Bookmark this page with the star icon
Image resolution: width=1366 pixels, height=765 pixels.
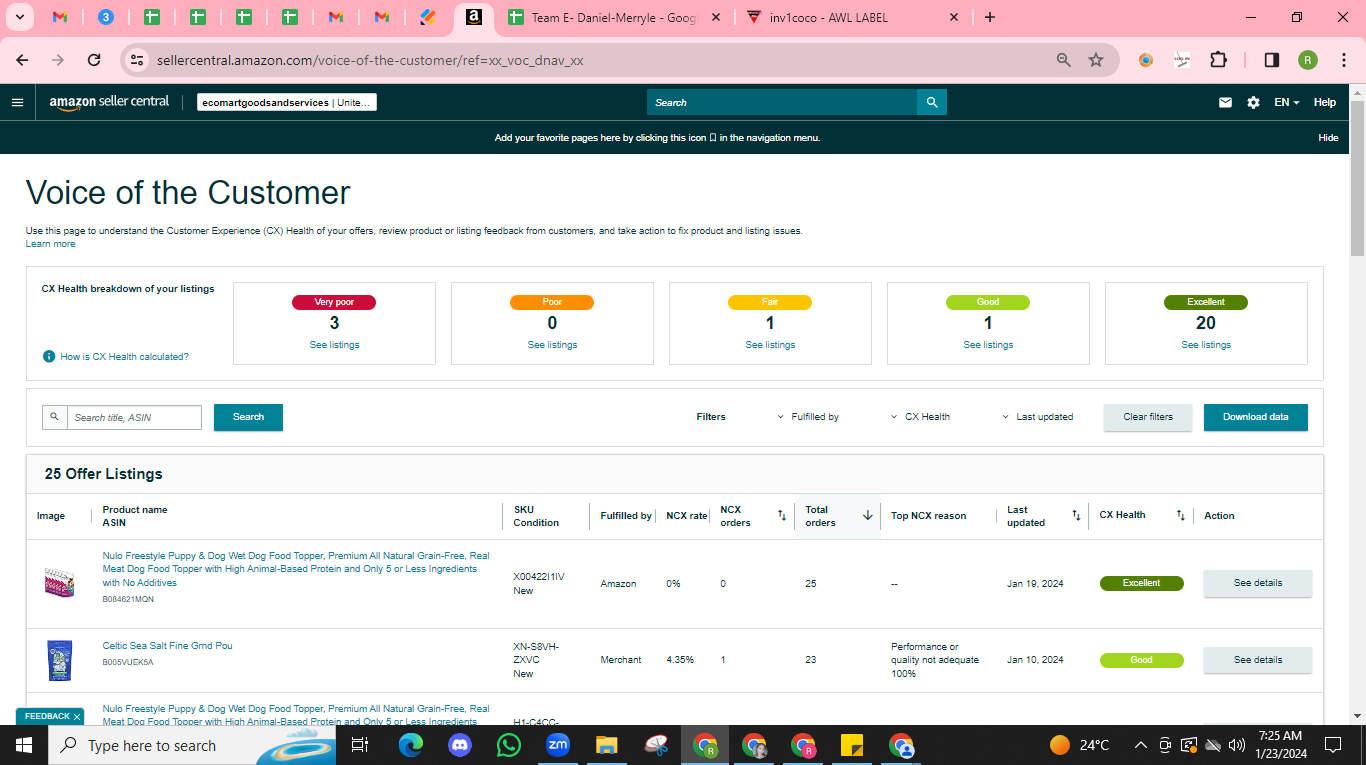[1096, 60]
